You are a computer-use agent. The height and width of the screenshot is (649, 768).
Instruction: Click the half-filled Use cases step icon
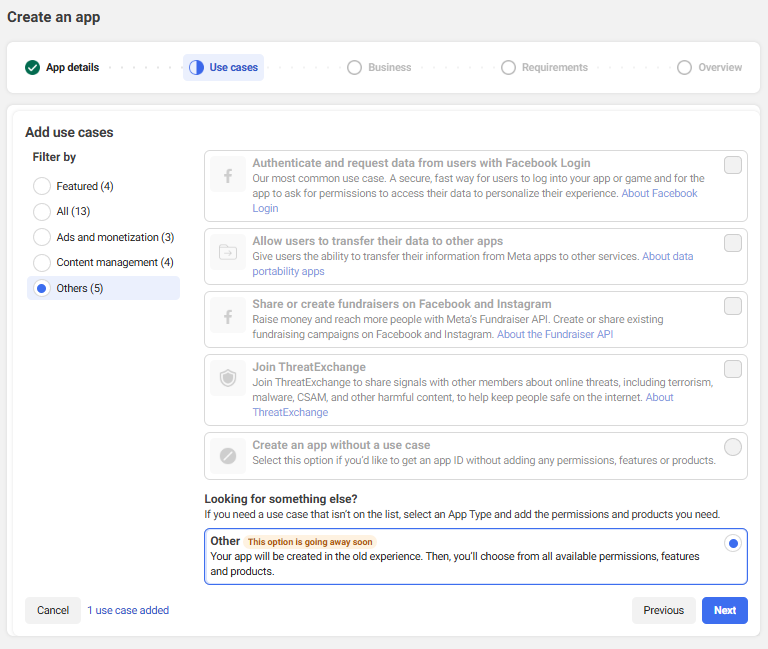click(196, 68)
